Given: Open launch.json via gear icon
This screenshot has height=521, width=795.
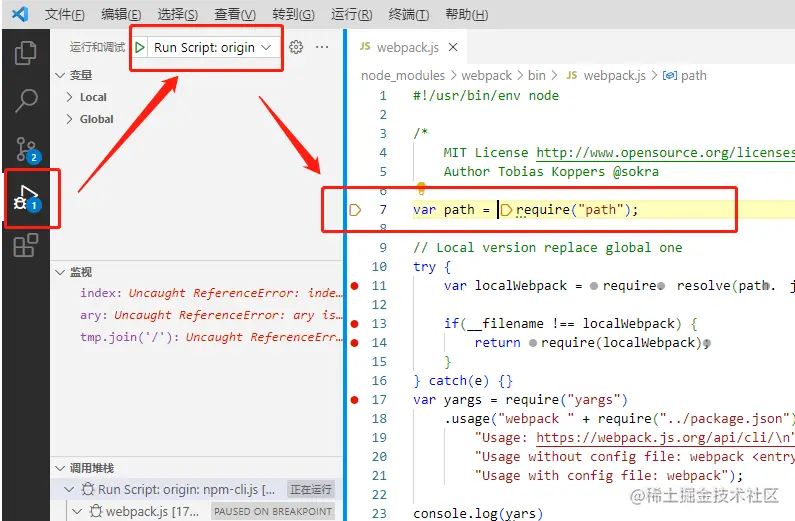Looking at the screenshot, I should (x=296, y=47).
